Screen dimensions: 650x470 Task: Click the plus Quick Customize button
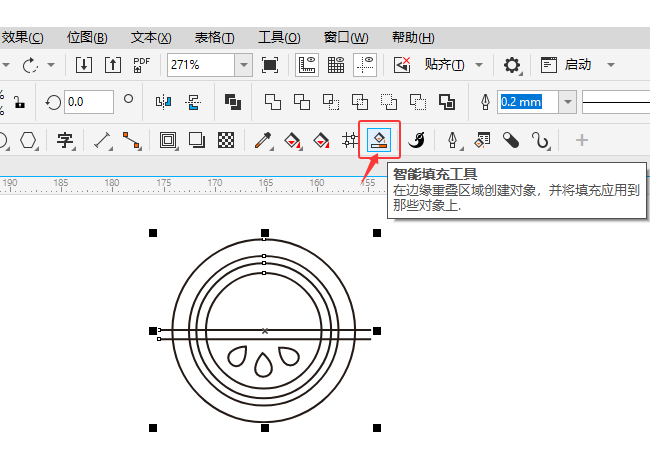tap(582, 140)
